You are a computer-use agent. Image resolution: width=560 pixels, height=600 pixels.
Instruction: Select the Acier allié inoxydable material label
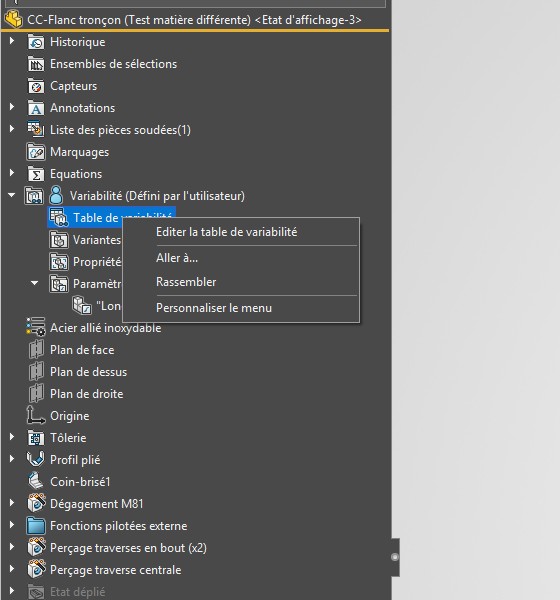tap(105, 328)
